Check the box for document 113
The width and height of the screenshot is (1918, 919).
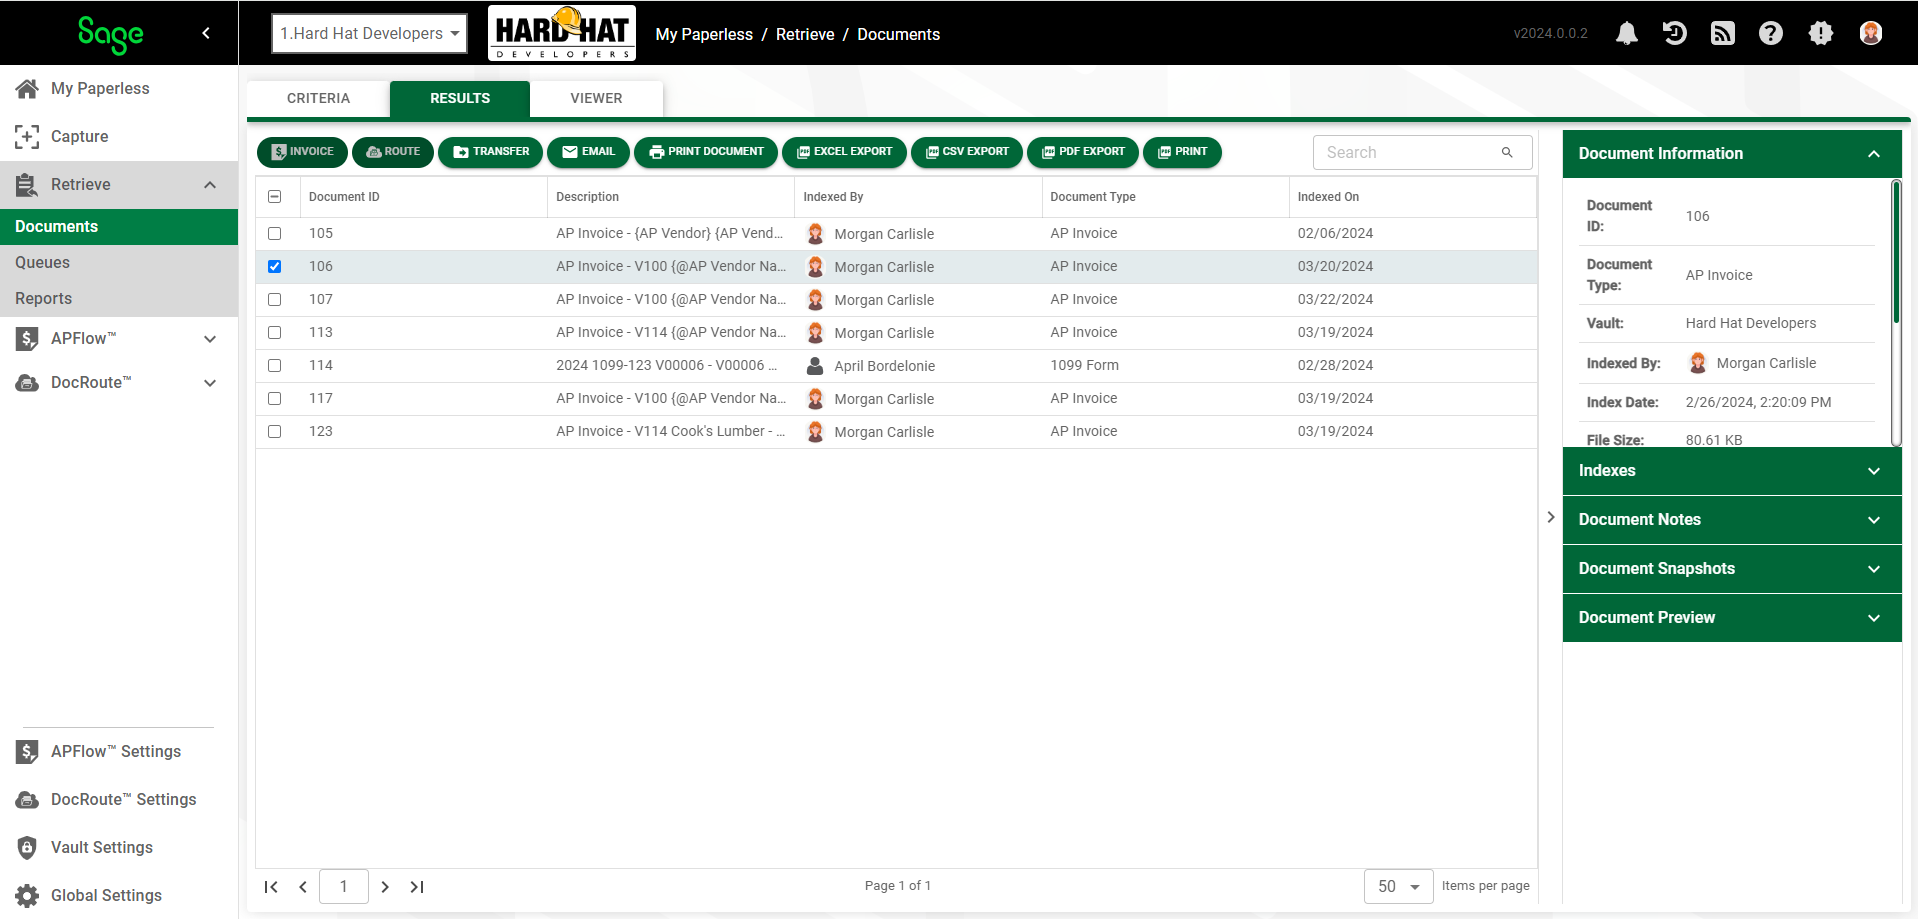click(275, 332)
